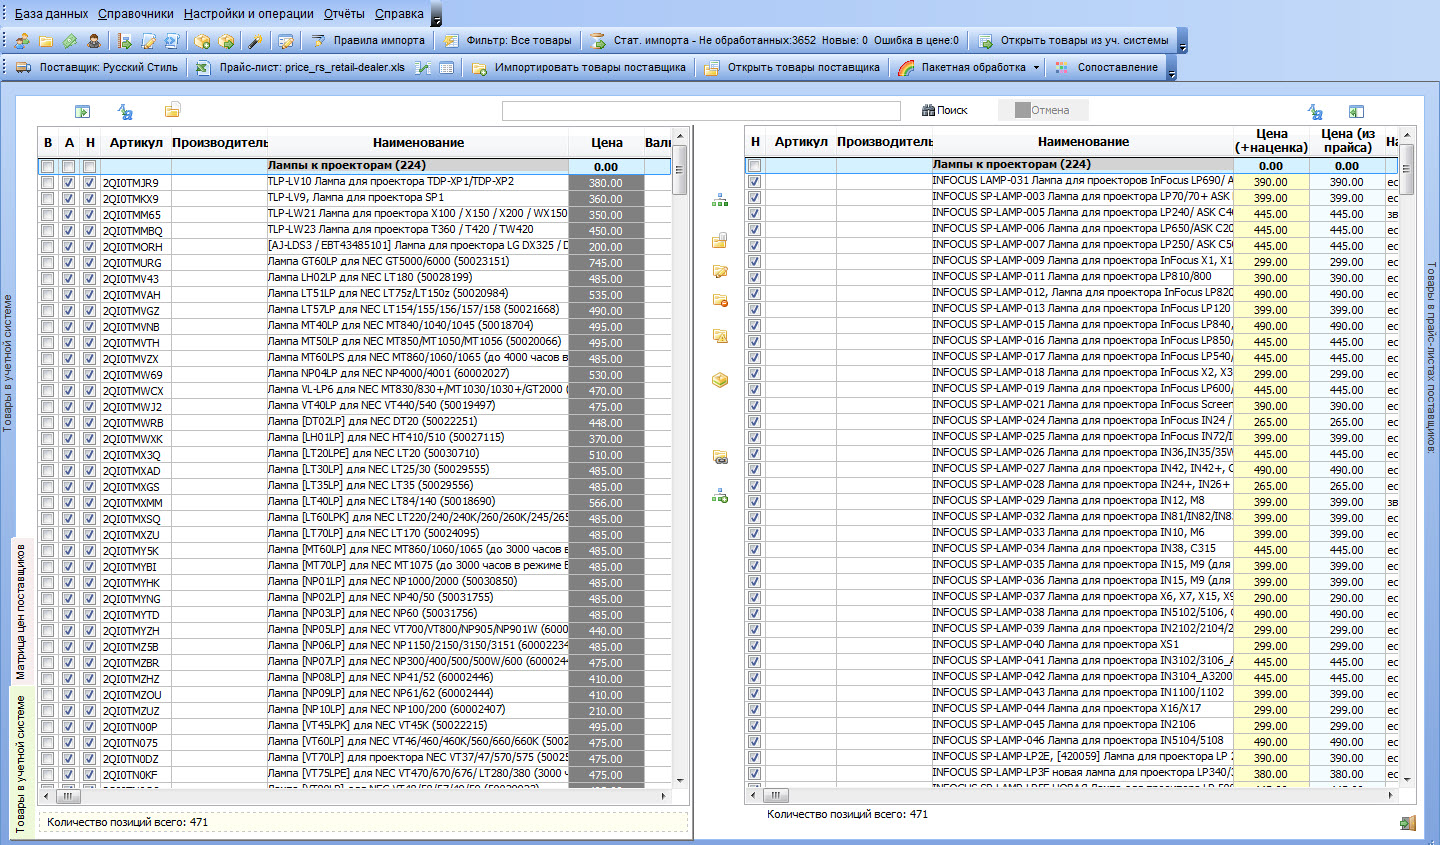Click the folder with document icon between tables
Screen dimensions: 1440x845
coord(719,240)
